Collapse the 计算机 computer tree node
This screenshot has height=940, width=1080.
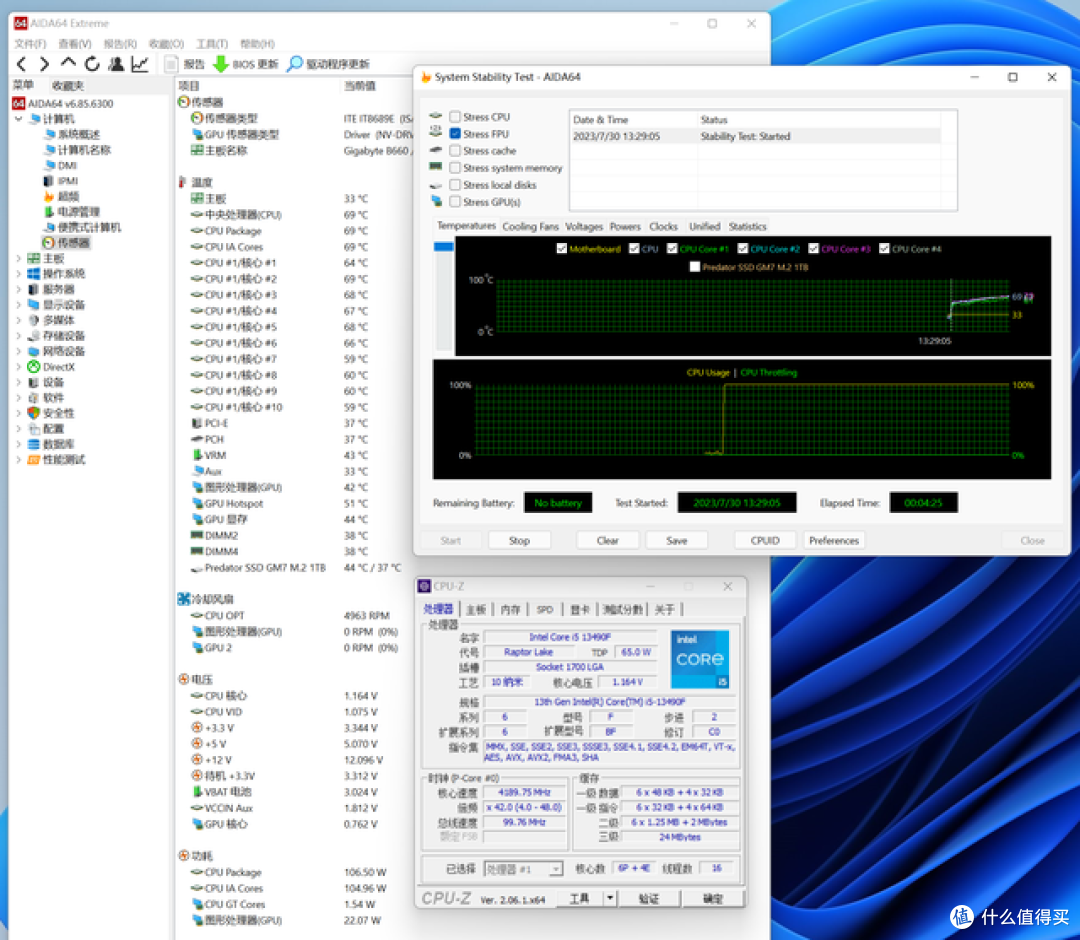point(19,119)
